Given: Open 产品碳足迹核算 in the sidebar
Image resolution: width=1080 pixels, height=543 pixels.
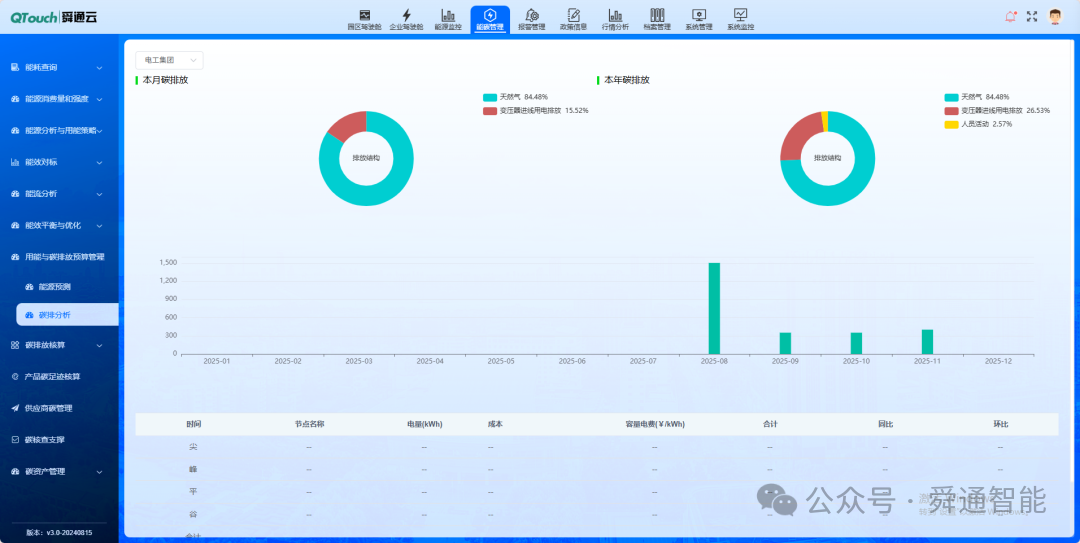Looking at the screenshot, I should 52,377.
